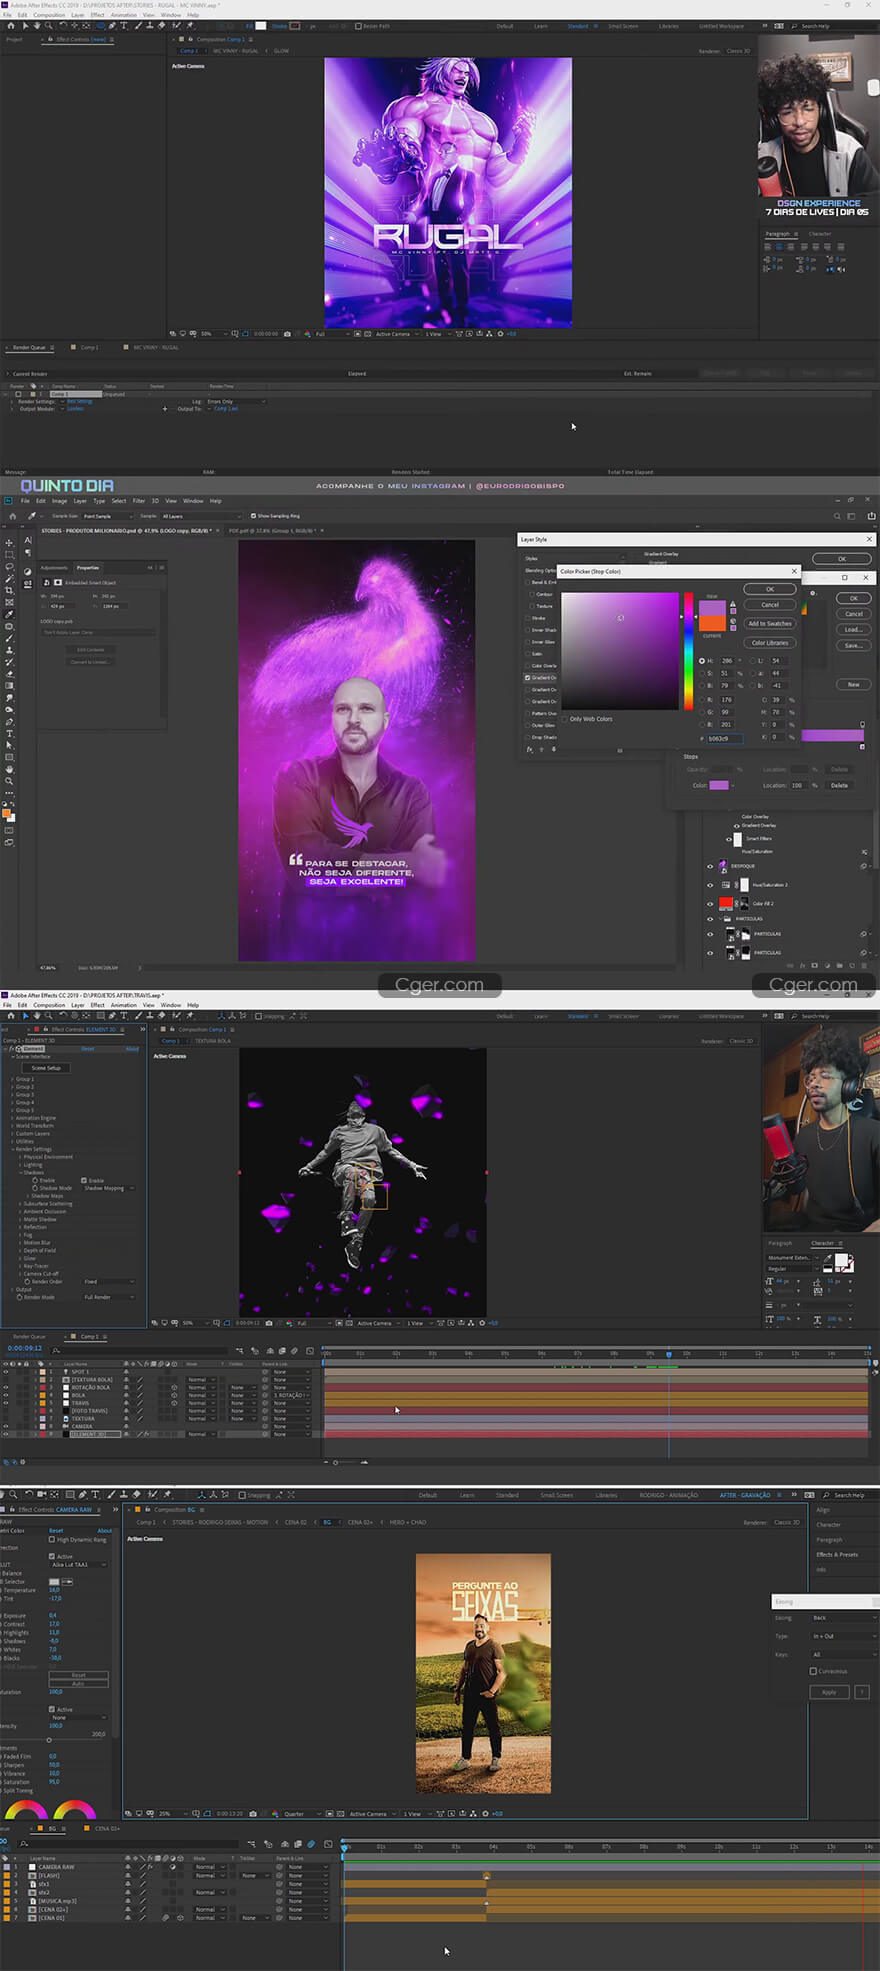Select the Type tool in Photoshop toolbar

coord(9,734)
